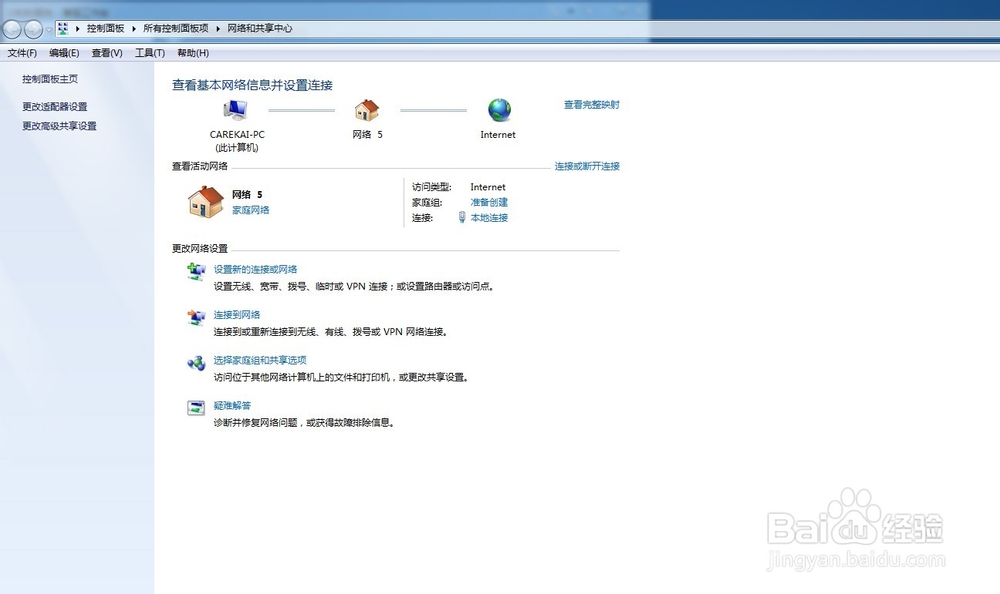
Task: Click 所有控制面板项 breadcrumb segment
Action: pyautogui.click(x=175, y=28)
